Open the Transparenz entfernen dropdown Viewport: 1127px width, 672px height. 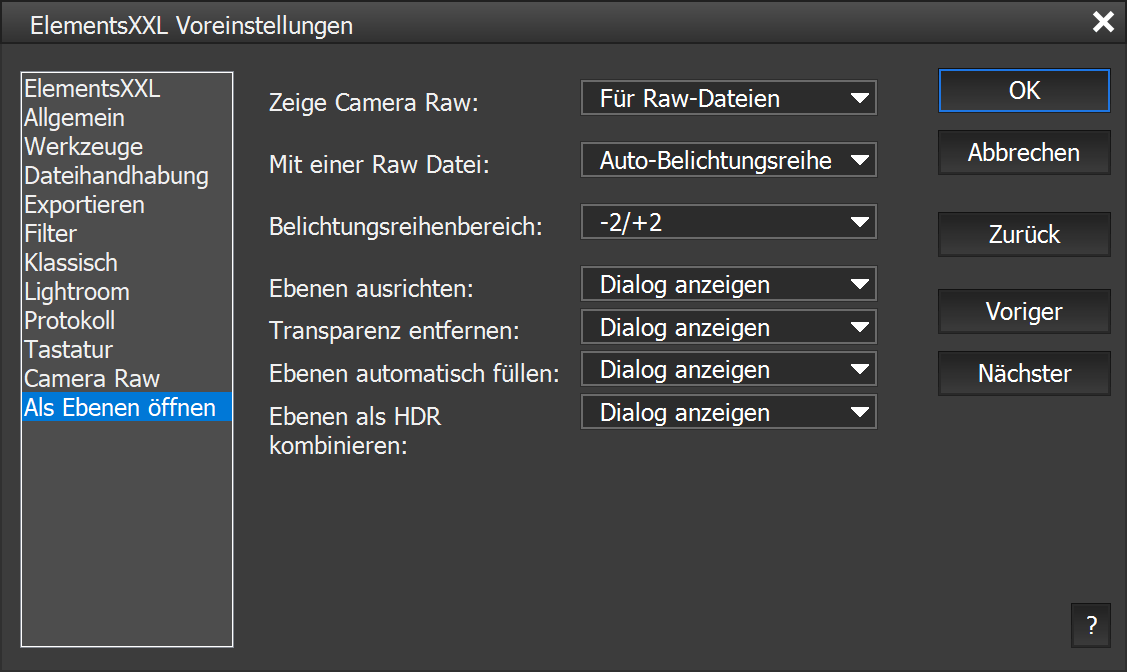click(728, 327)
